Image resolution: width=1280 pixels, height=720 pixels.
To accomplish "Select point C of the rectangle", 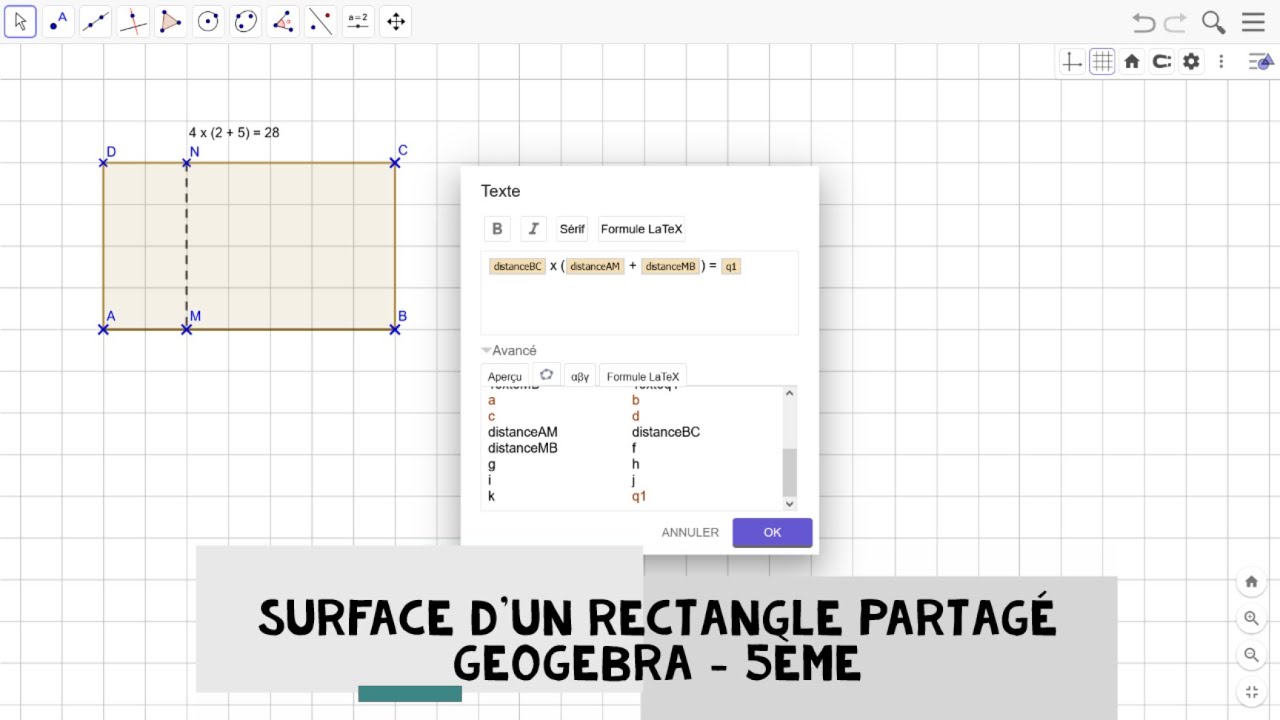I will (x=395, y=162).
